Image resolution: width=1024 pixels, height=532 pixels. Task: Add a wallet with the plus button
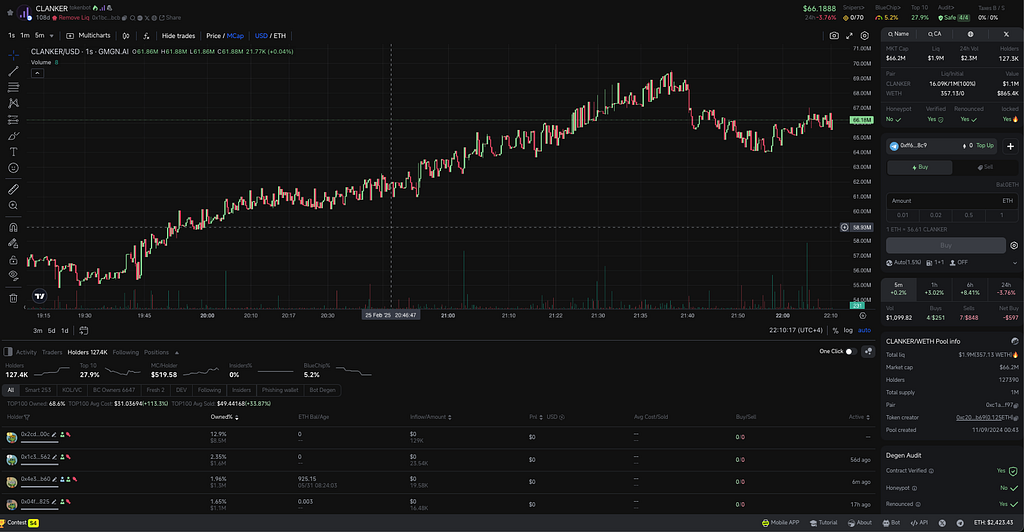click(1010, 146)
